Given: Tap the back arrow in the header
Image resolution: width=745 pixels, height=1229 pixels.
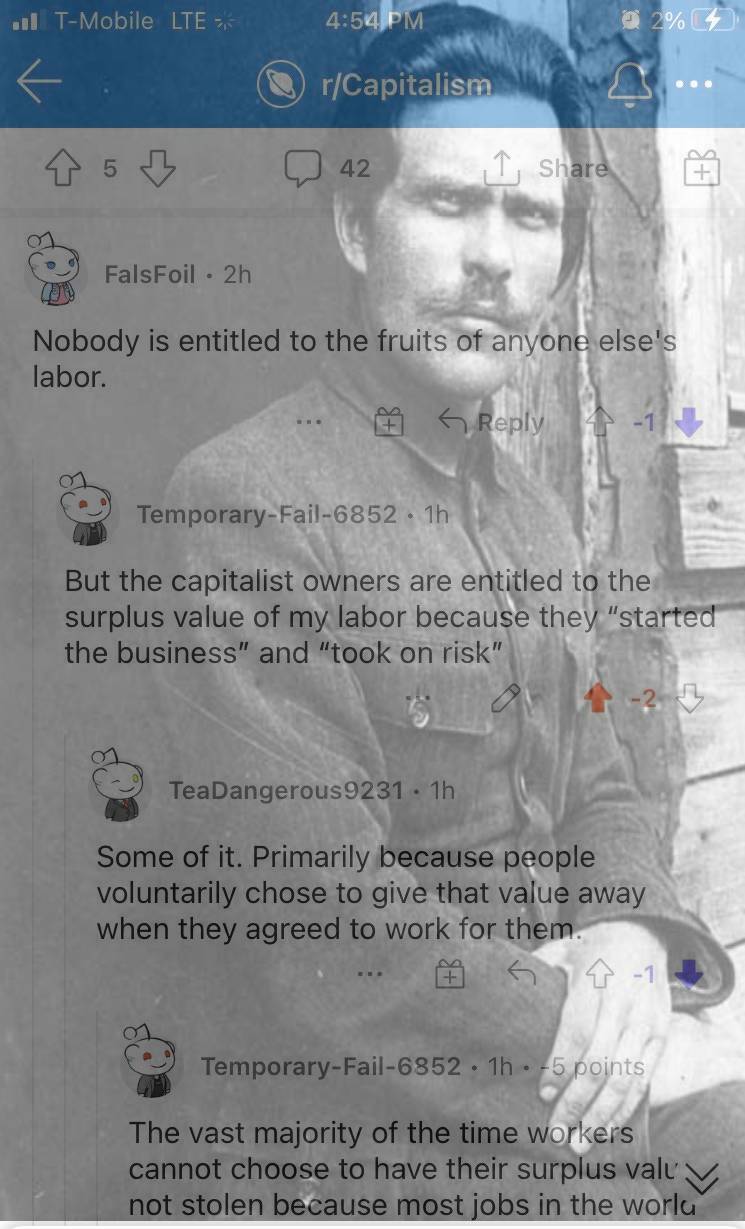Looking at the screenshot, I should click(39, 83).
